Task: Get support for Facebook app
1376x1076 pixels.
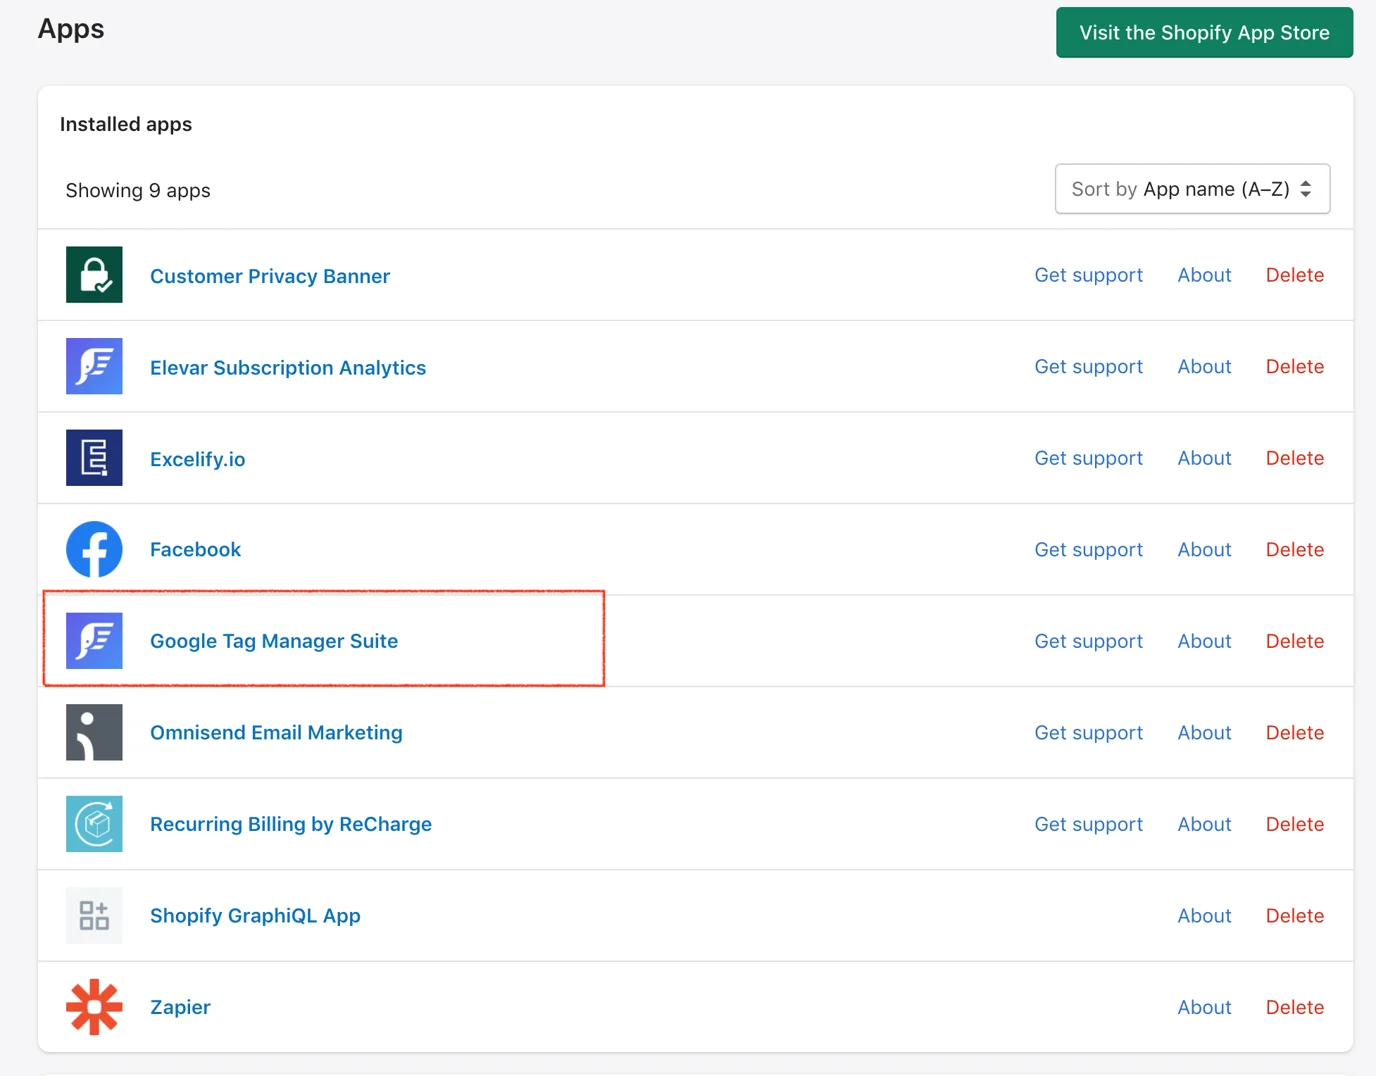Action: coord(1088,549)
